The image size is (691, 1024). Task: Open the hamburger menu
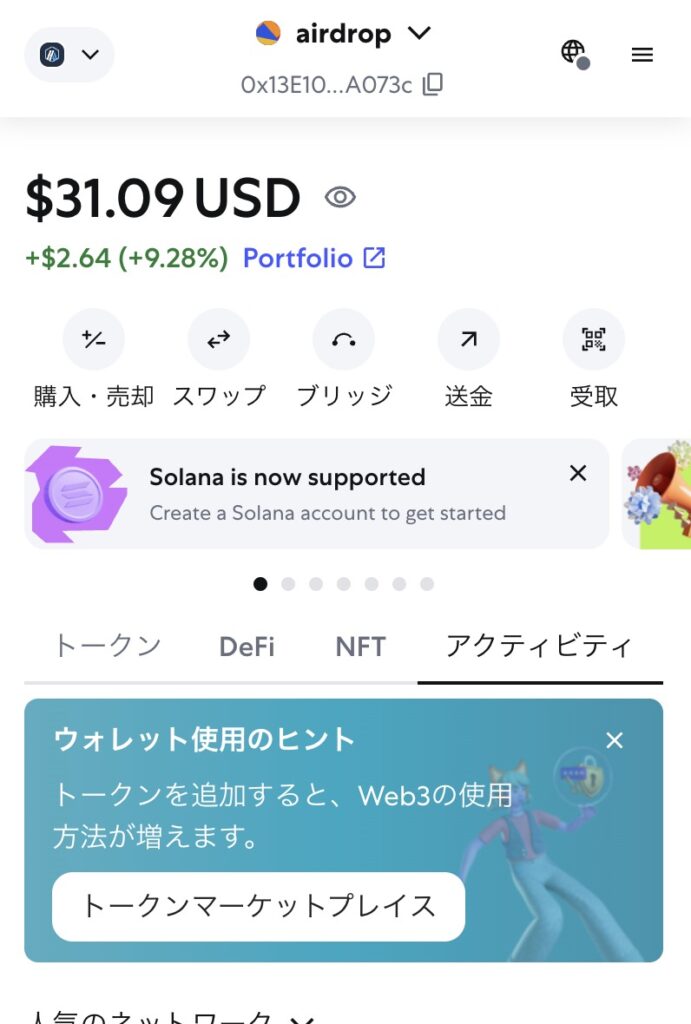(642, 55)
